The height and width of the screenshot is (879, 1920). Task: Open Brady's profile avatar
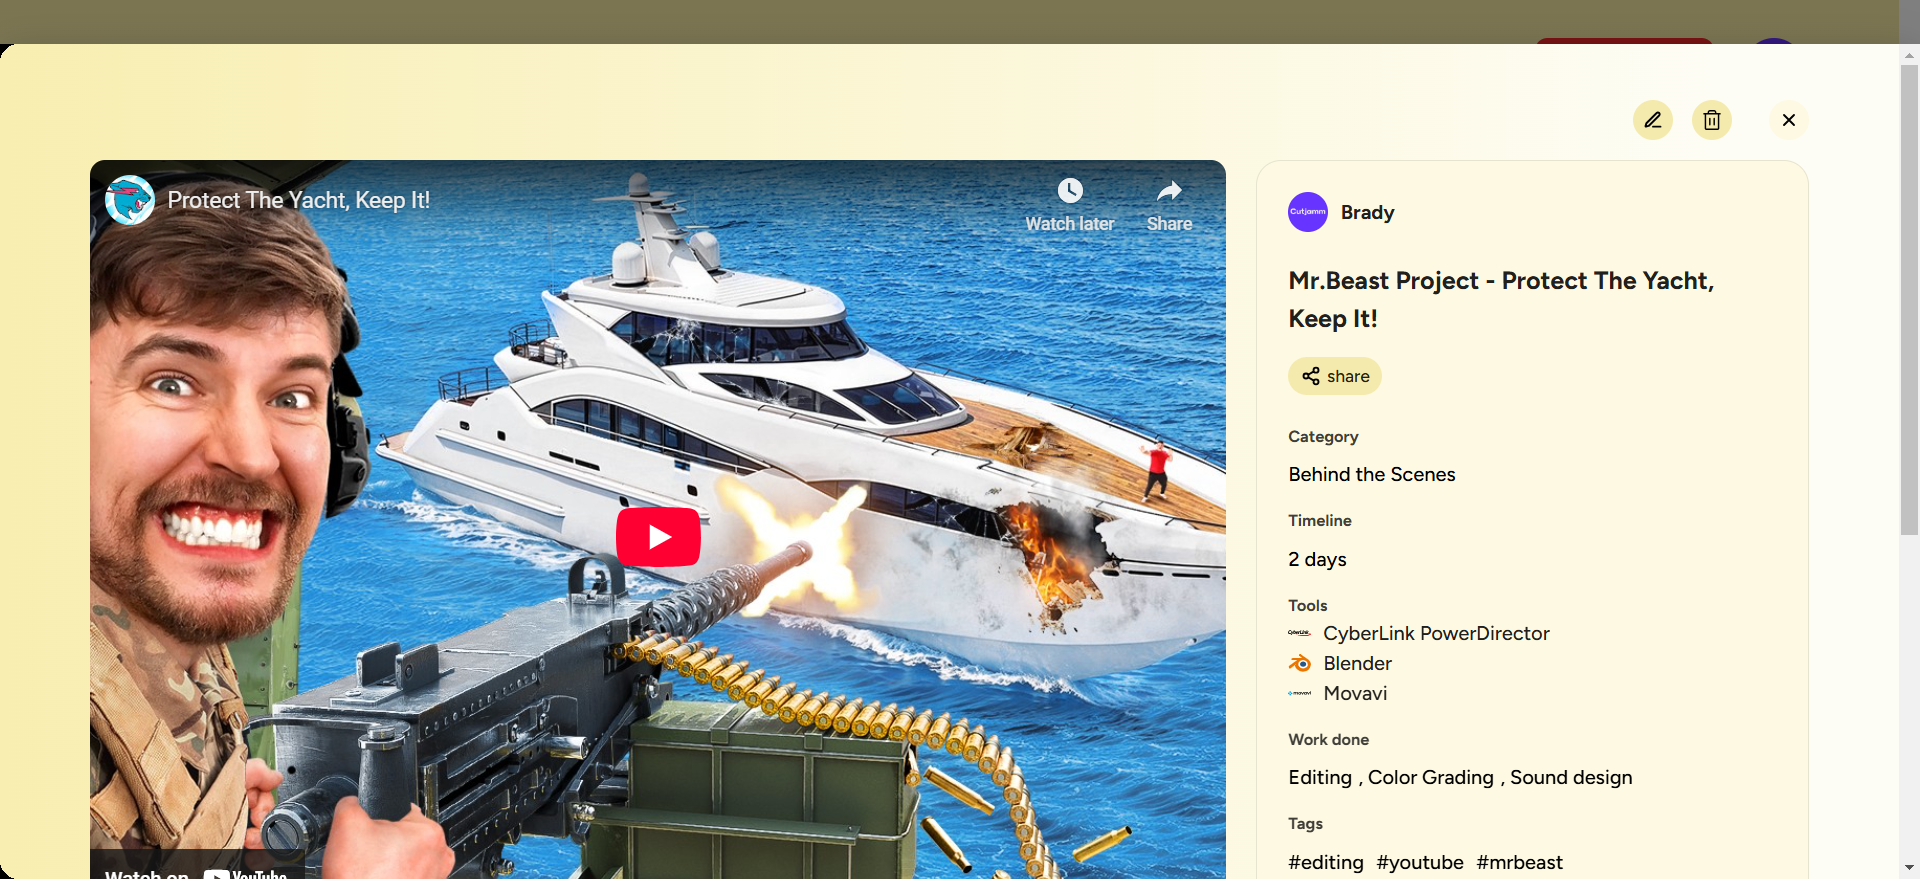(x=1308, y=212)
